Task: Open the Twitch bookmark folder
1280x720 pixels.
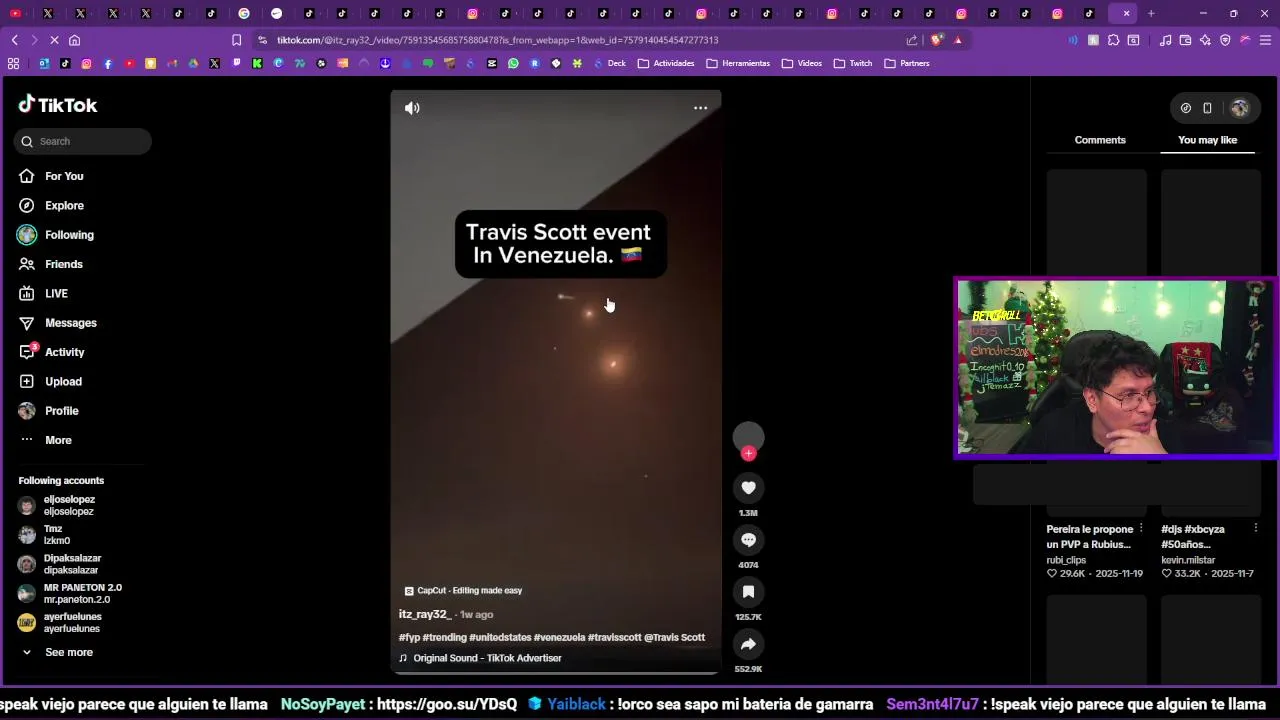Action: pyautogui.click(x=853, y=63)
